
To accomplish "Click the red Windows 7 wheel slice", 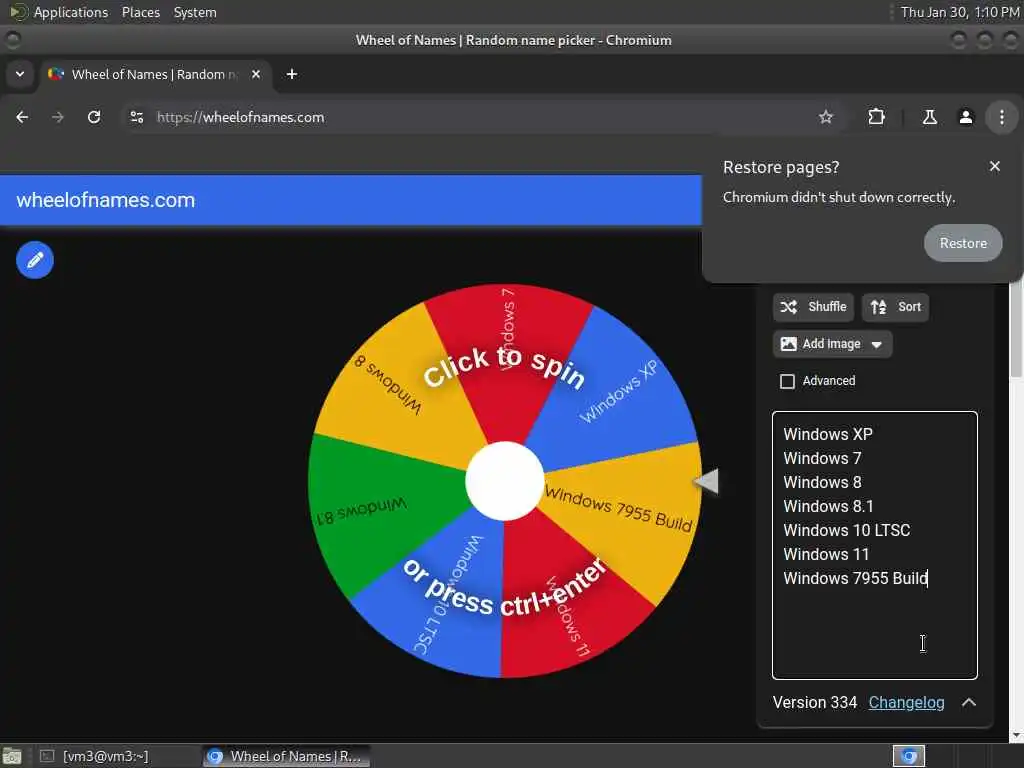I will click(x=507, y=366).
